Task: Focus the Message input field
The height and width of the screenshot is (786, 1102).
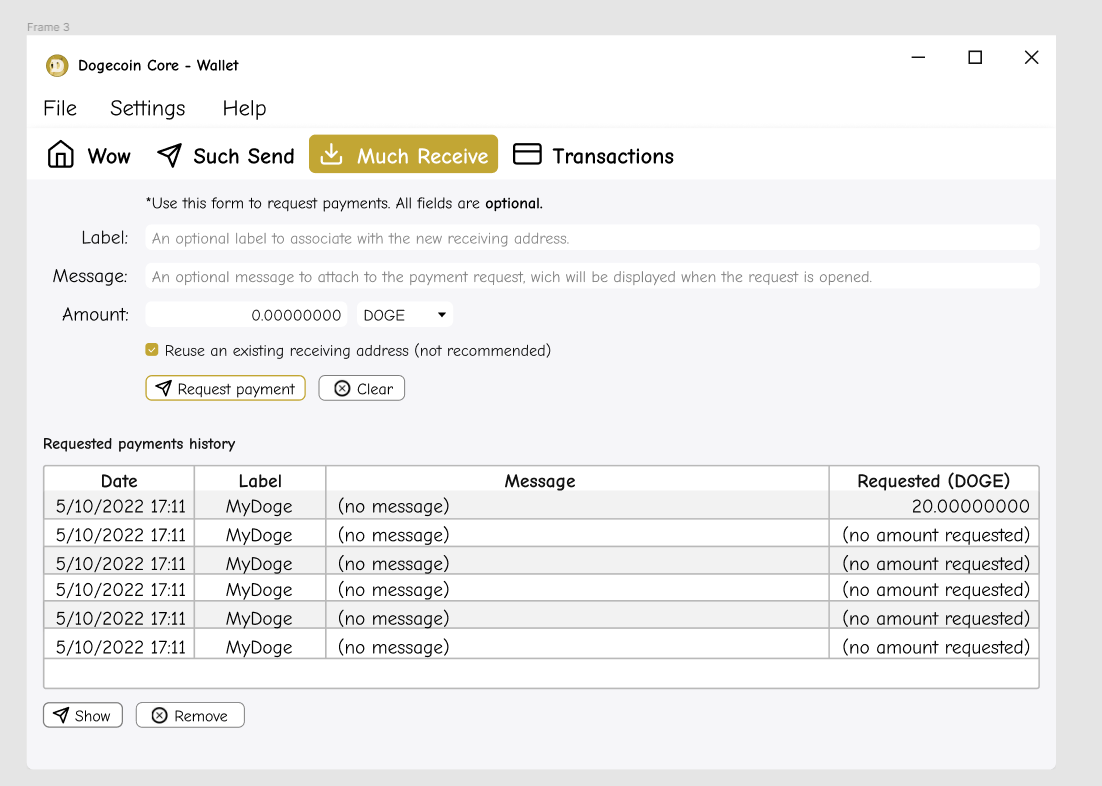Action: tap(592, 276)
